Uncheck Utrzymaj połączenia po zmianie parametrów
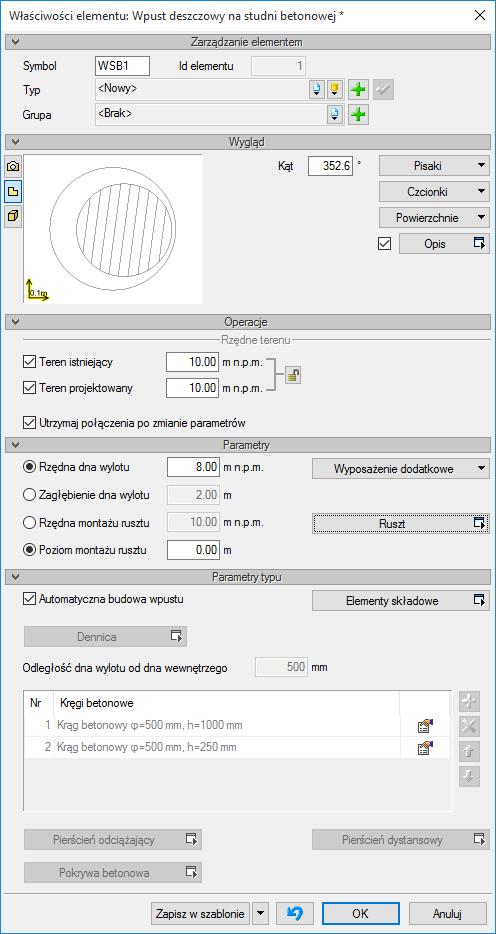This screenshot has height=934, width=496. click(x=29, y=423)
